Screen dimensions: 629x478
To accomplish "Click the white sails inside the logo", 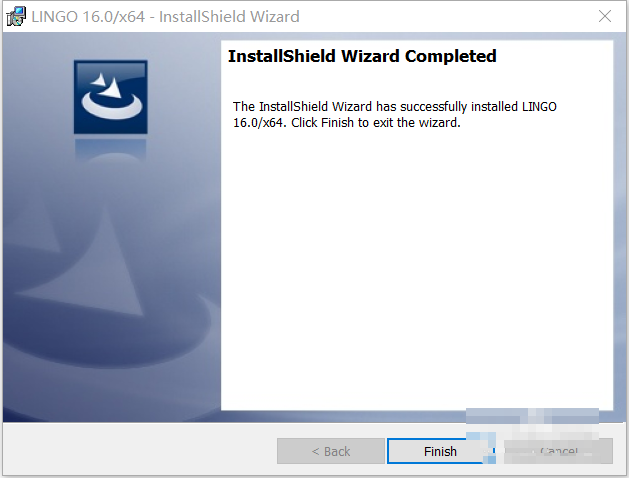I will pyautogui.click(x=106, y=85).
